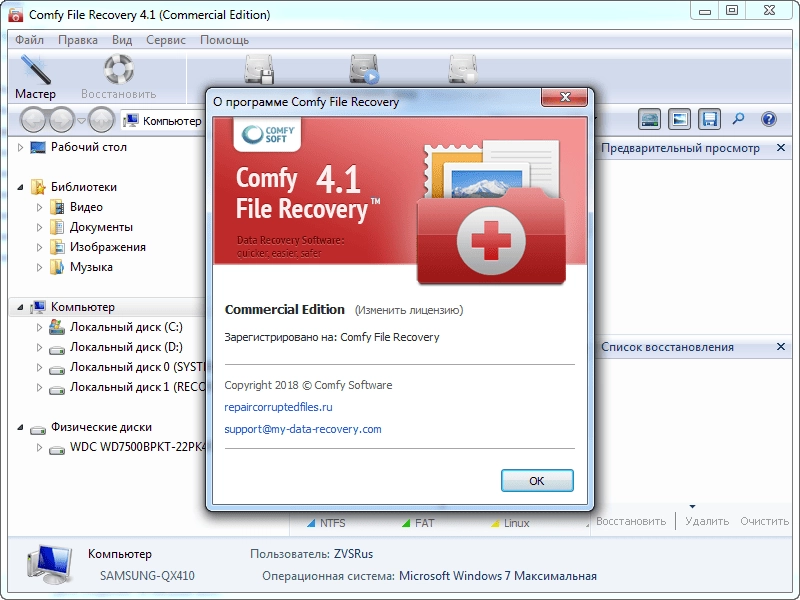The height and width of the screenshot is (600, 800).
Task: Click OK in the about dialog
Action: 537,481
